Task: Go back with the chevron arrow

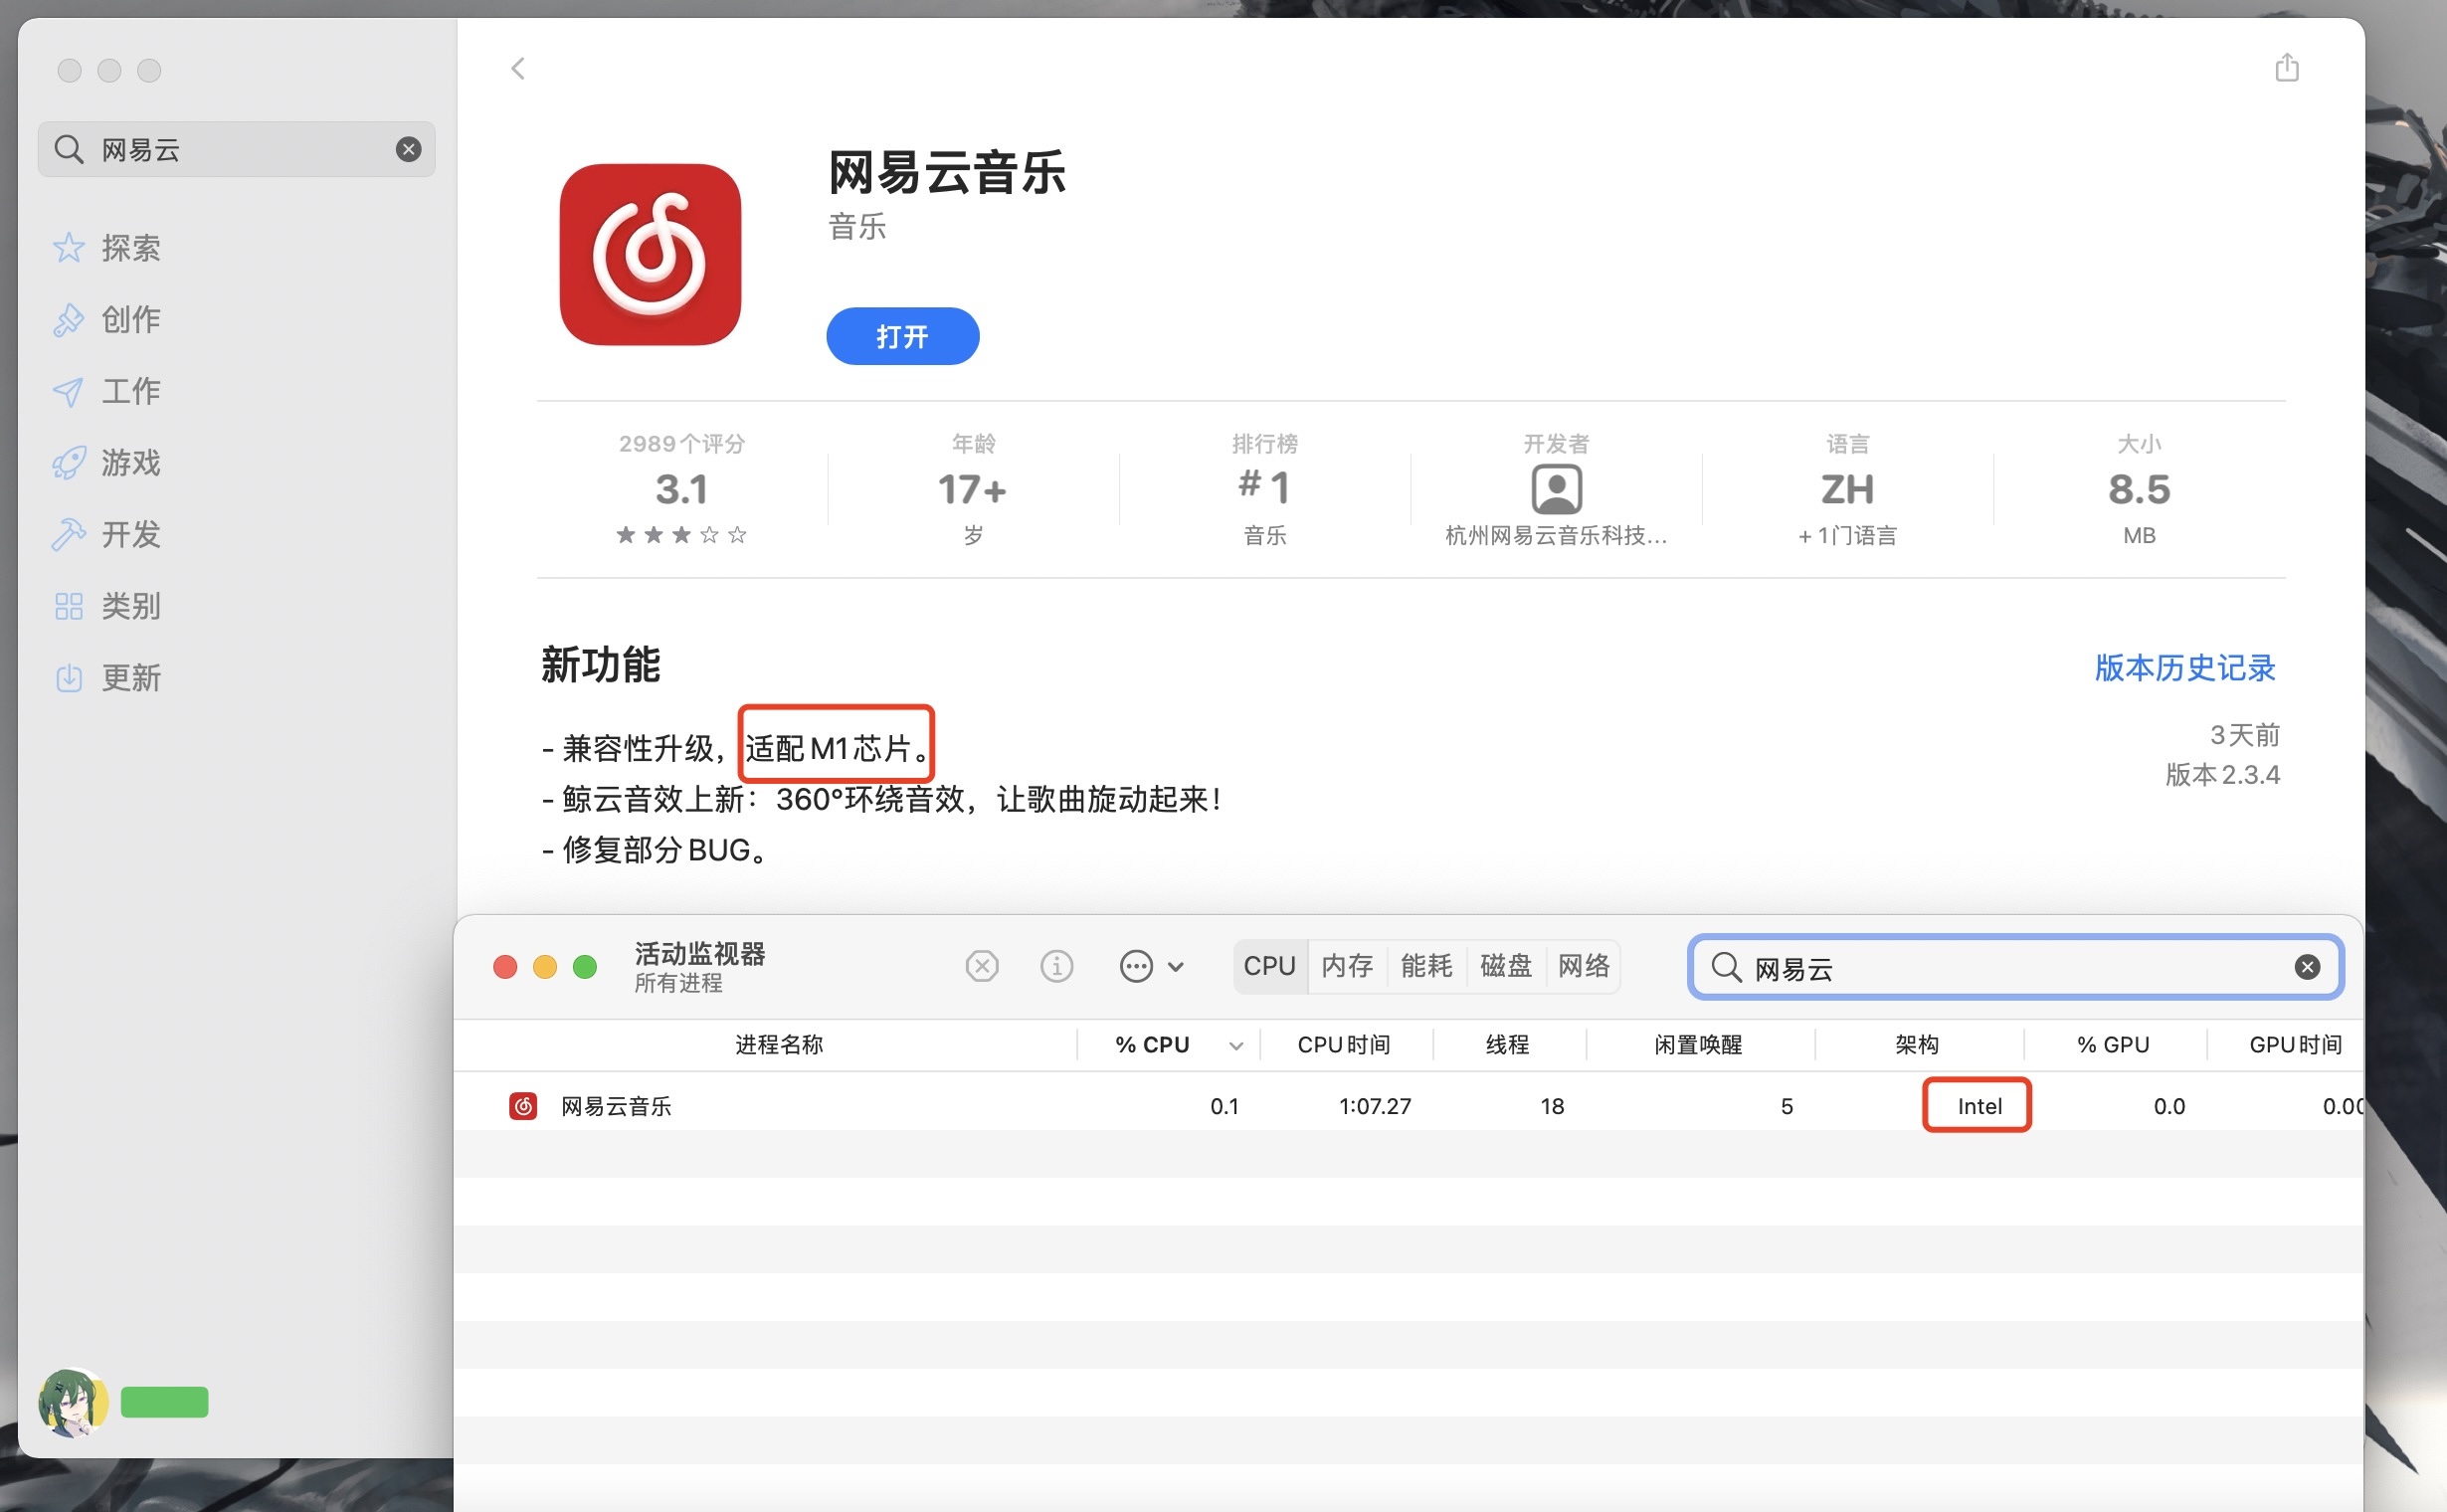Action: [x=518, y=68]
